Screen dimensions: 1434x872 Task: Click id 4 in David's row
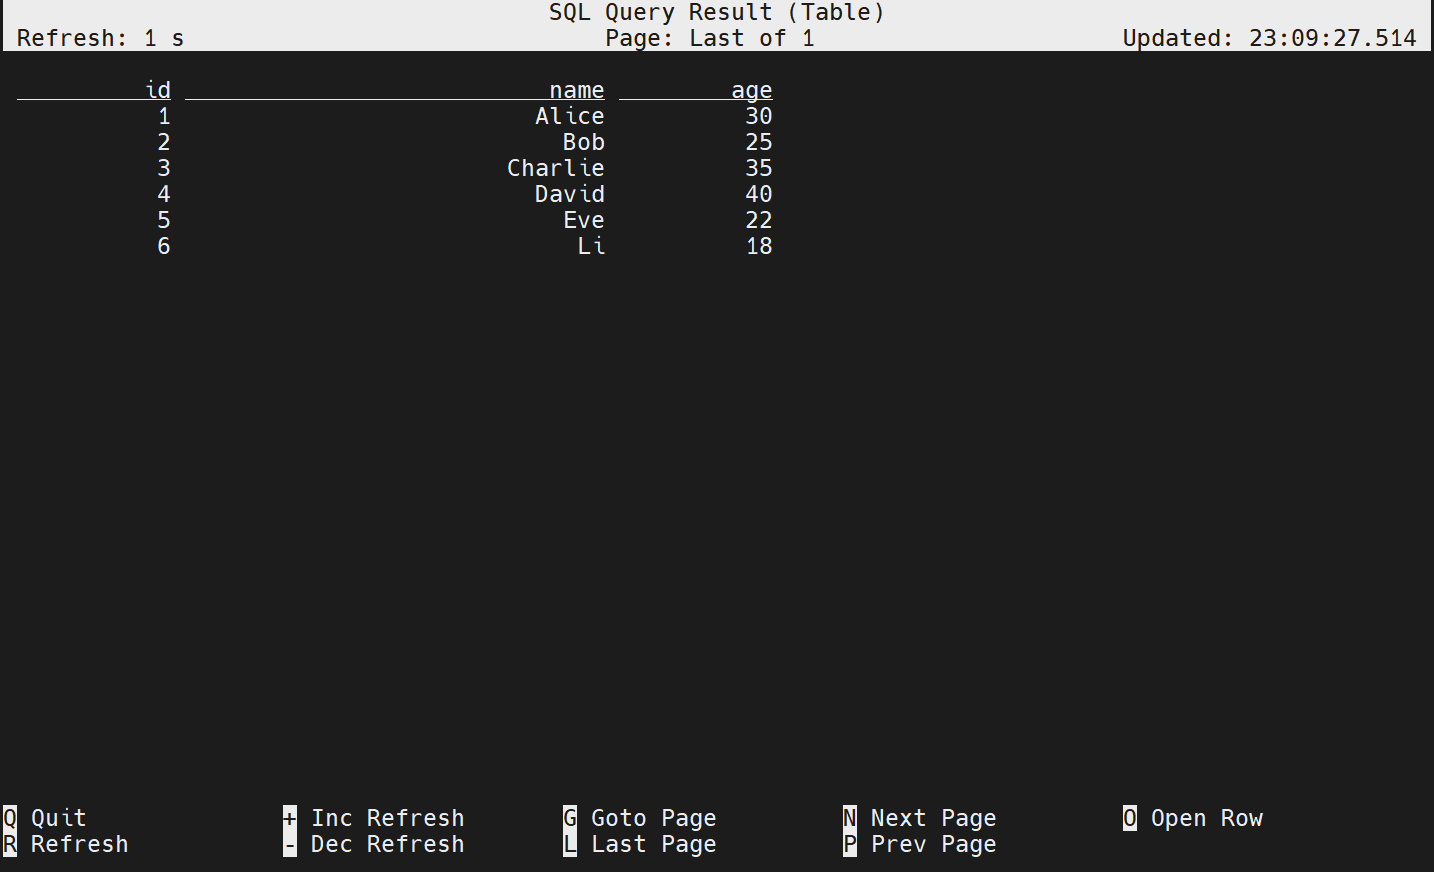click(x=164, y=194)
